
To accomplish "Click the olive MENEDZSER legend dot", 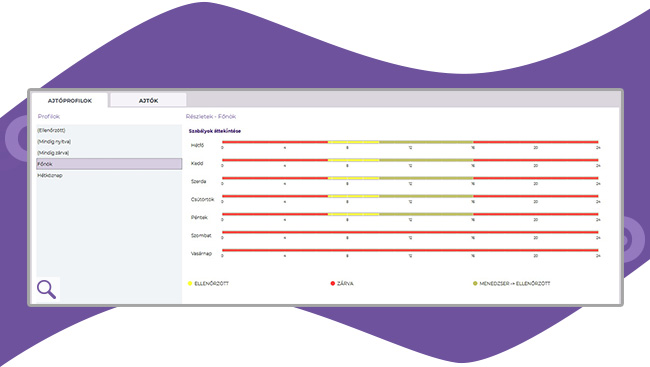I will (475, 283).
